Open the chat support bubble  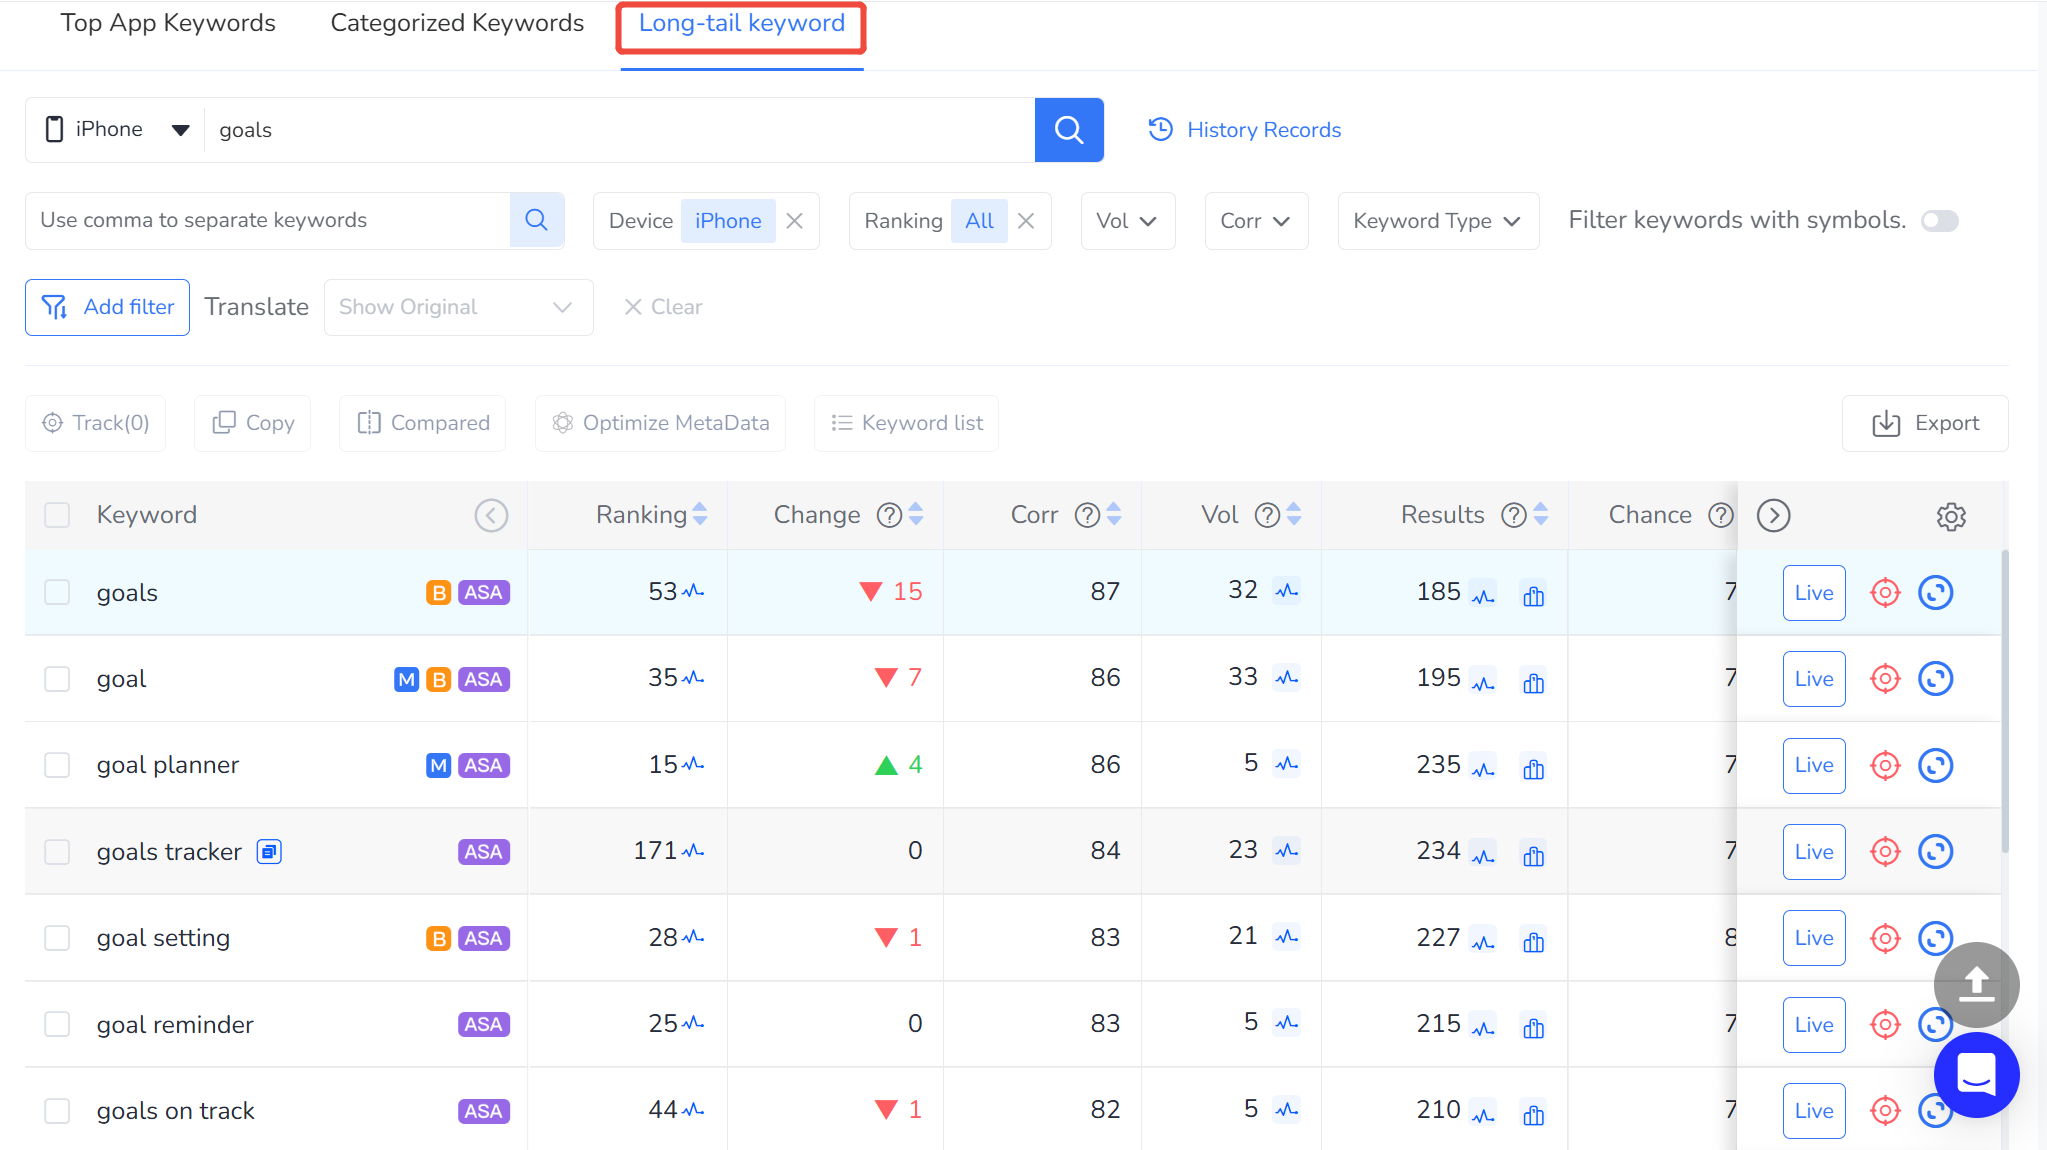(x=1976, y=1075)
